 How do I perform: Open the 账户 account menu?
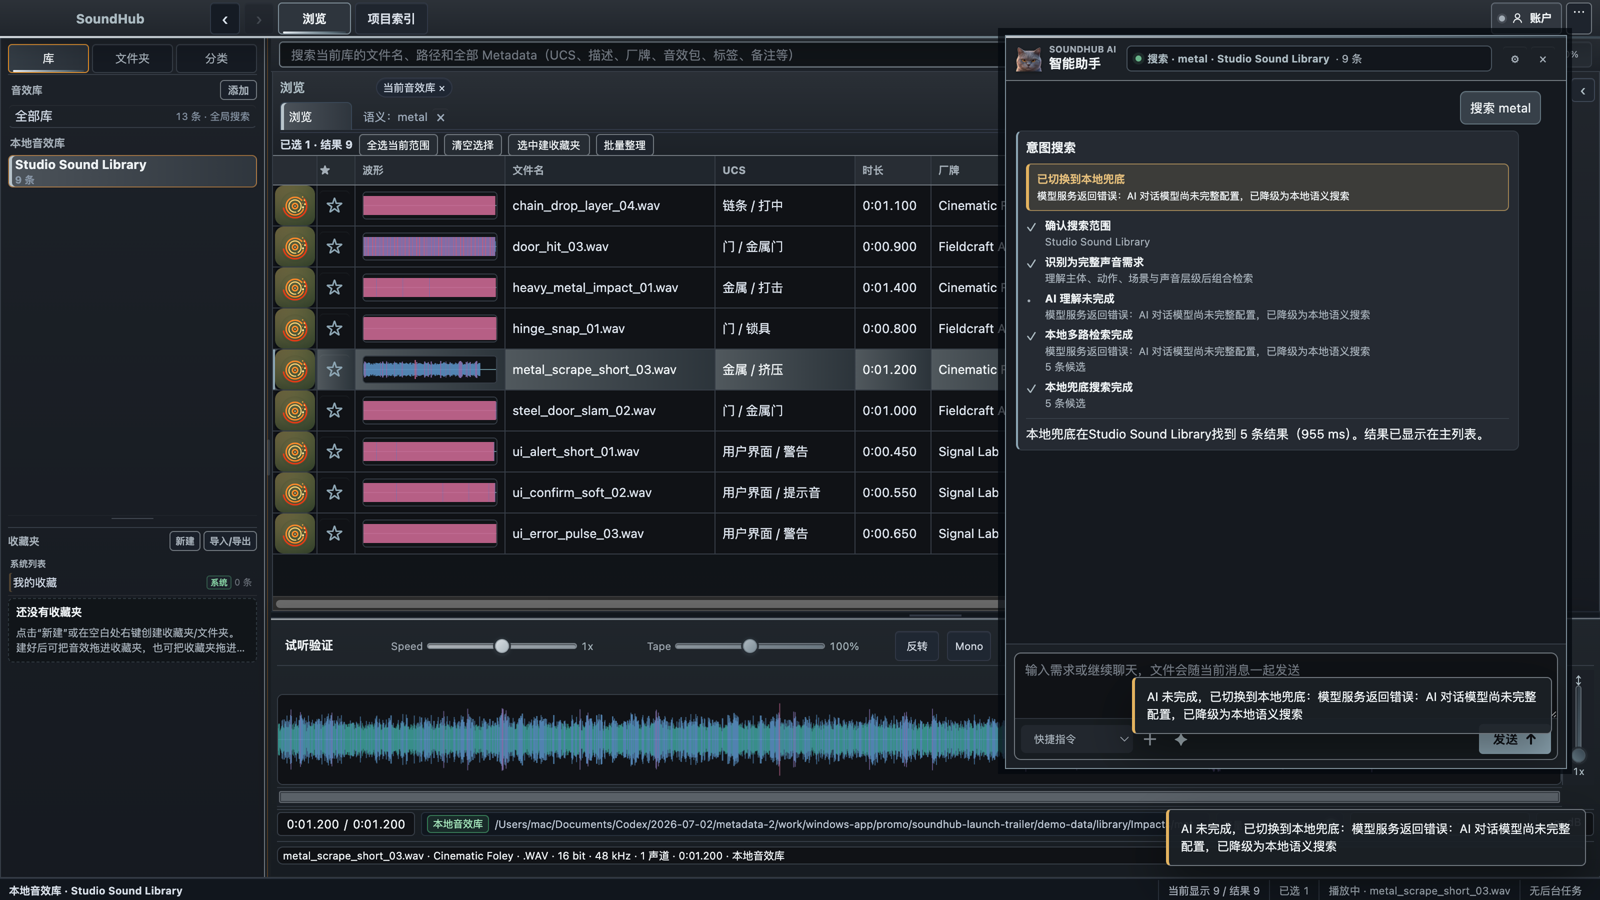pyautogui.click(x=1525, y=18)
